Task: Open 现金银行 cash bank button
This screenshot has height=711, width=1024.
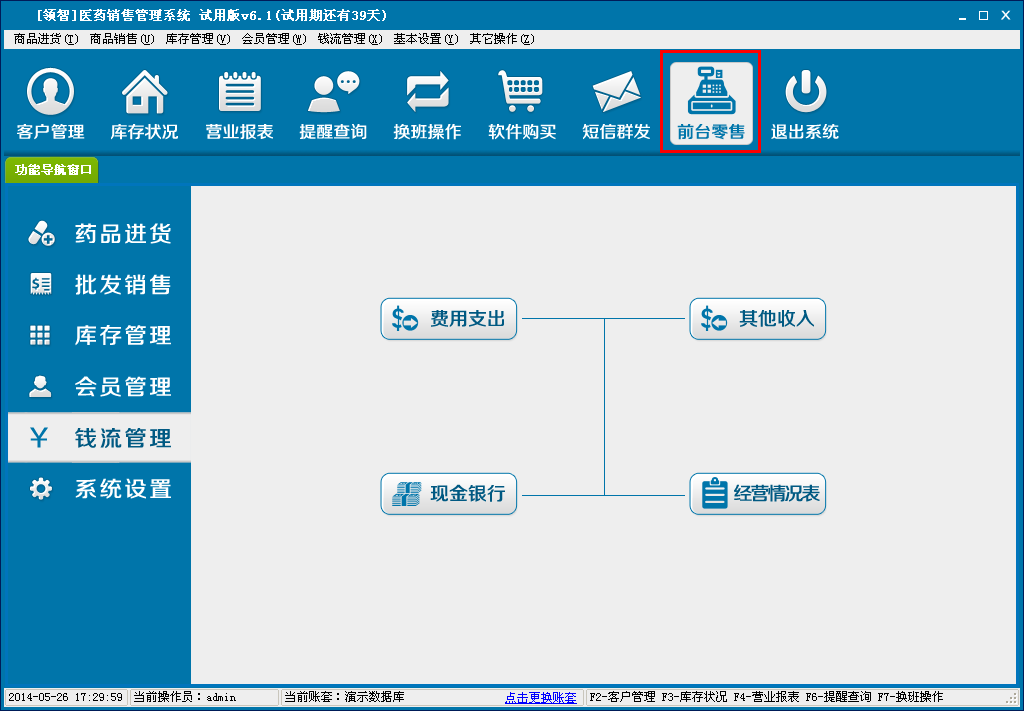Action: click(448, 494)
